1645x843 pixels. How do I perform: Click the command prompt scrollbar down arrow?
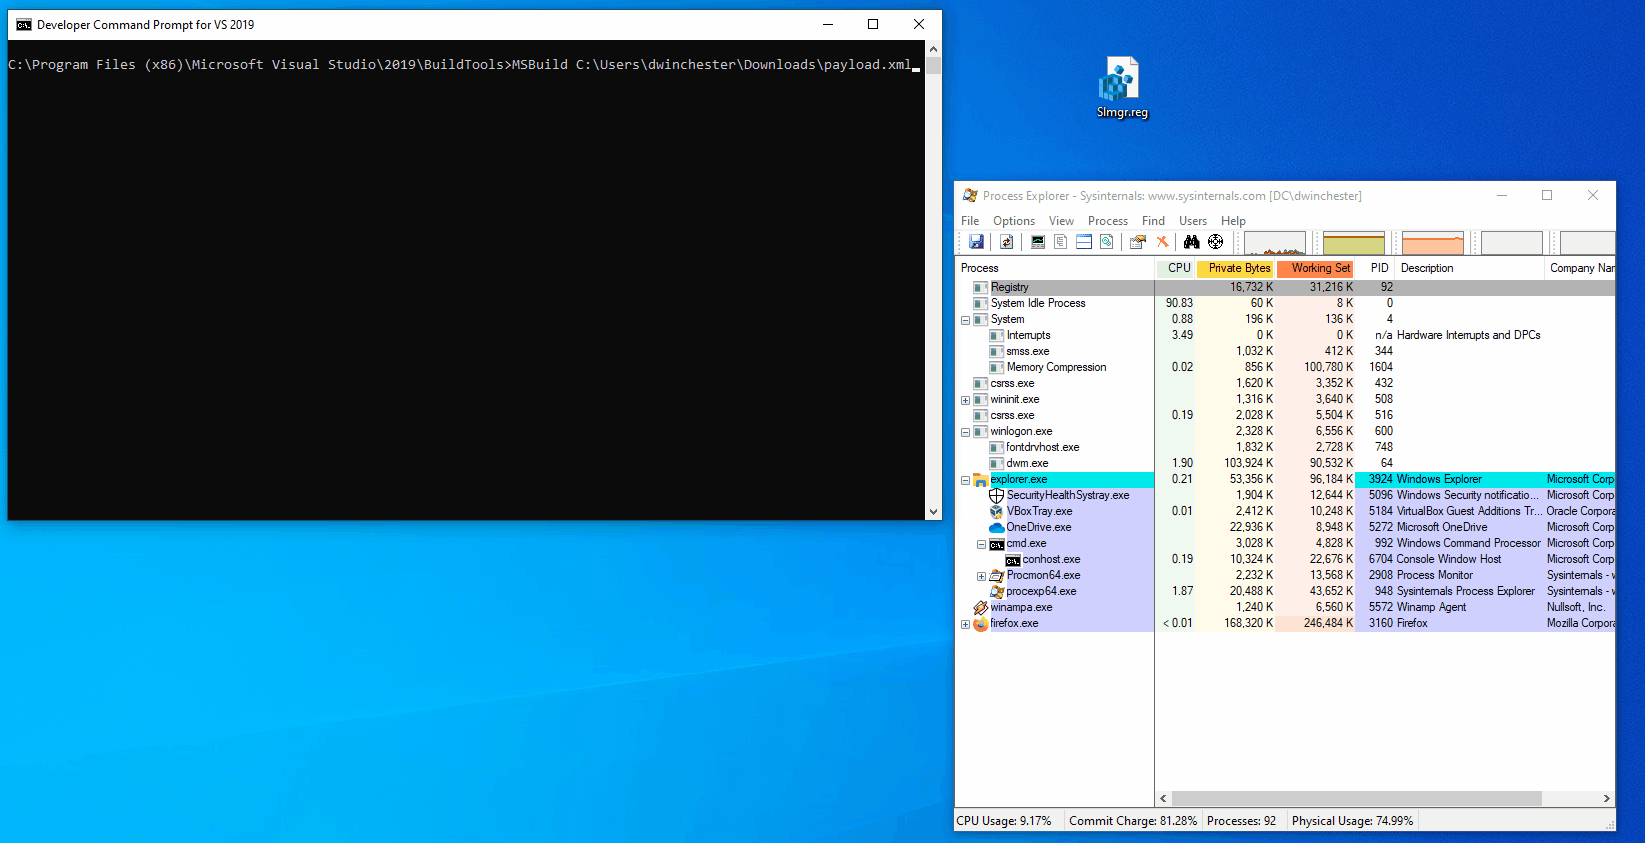933,511
